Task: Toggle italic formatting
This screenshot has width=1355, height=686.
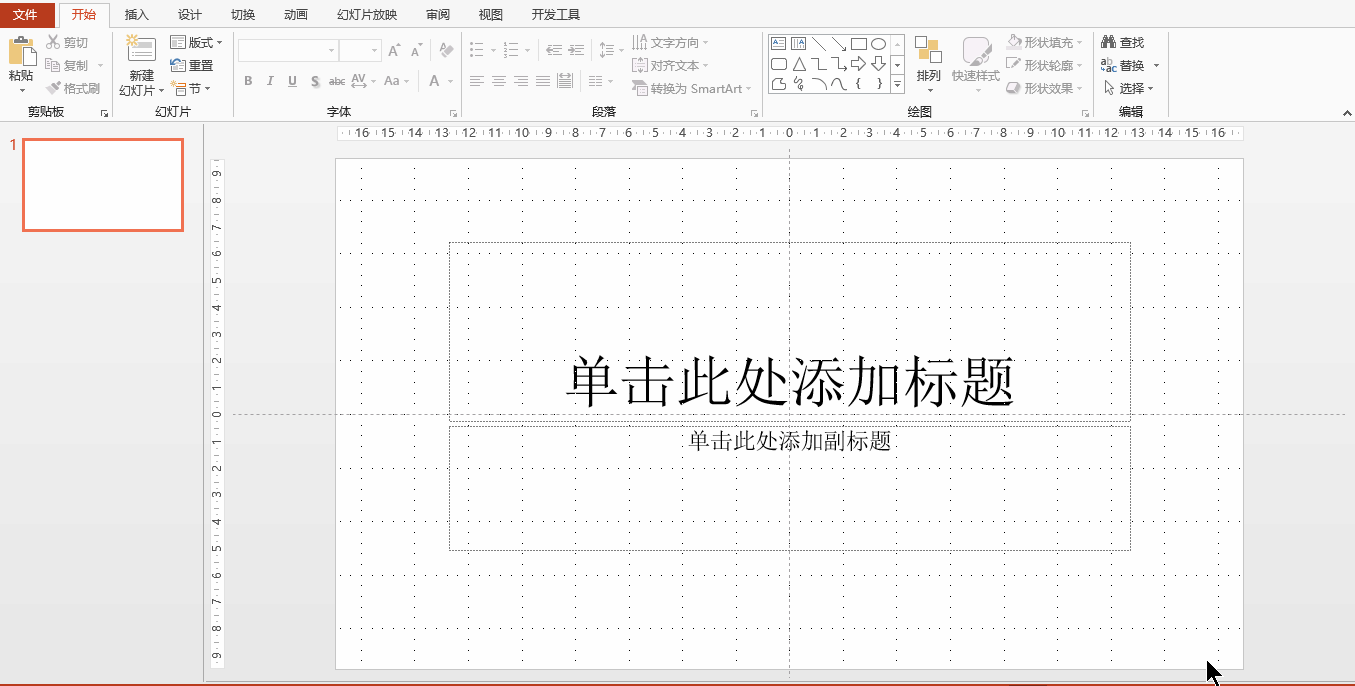Action: [270, 81]
